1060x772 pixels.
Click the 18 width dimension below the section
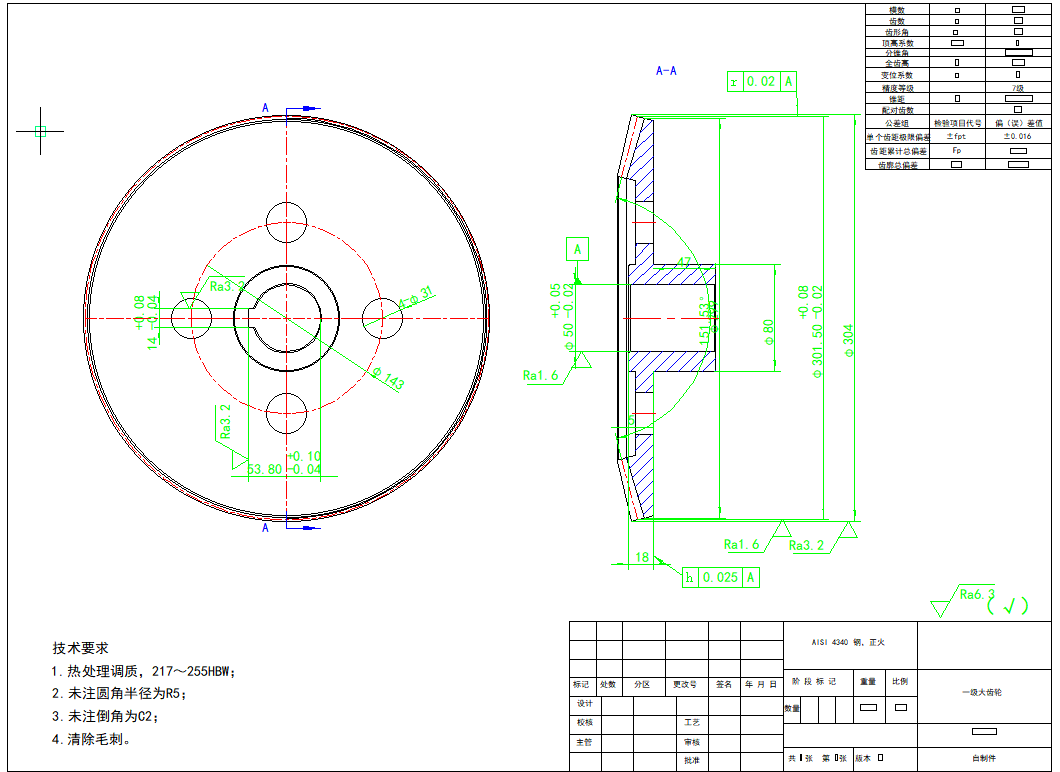(642, 557)
